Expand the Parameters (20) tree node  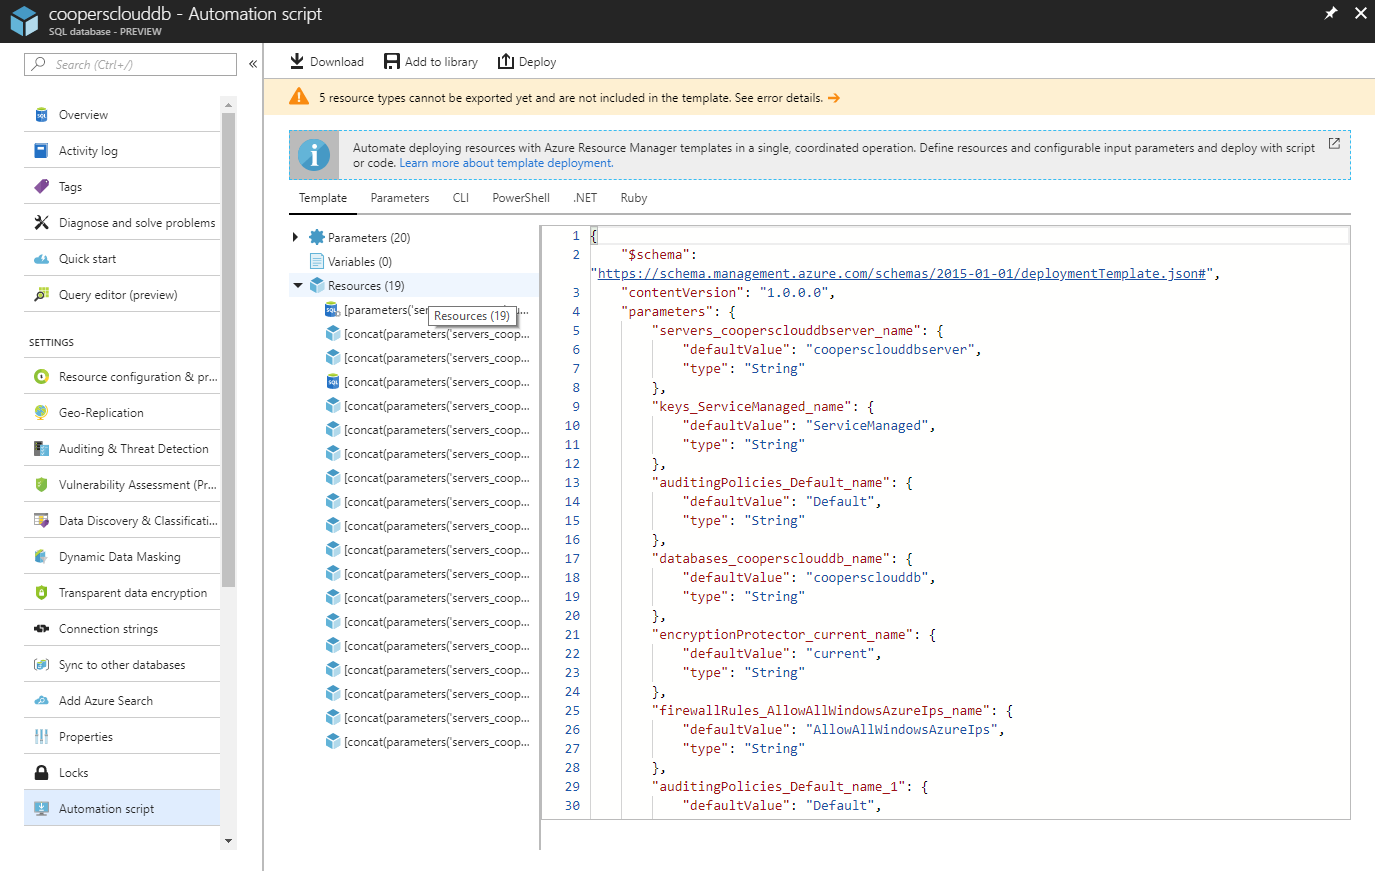[x=295, y=238]
